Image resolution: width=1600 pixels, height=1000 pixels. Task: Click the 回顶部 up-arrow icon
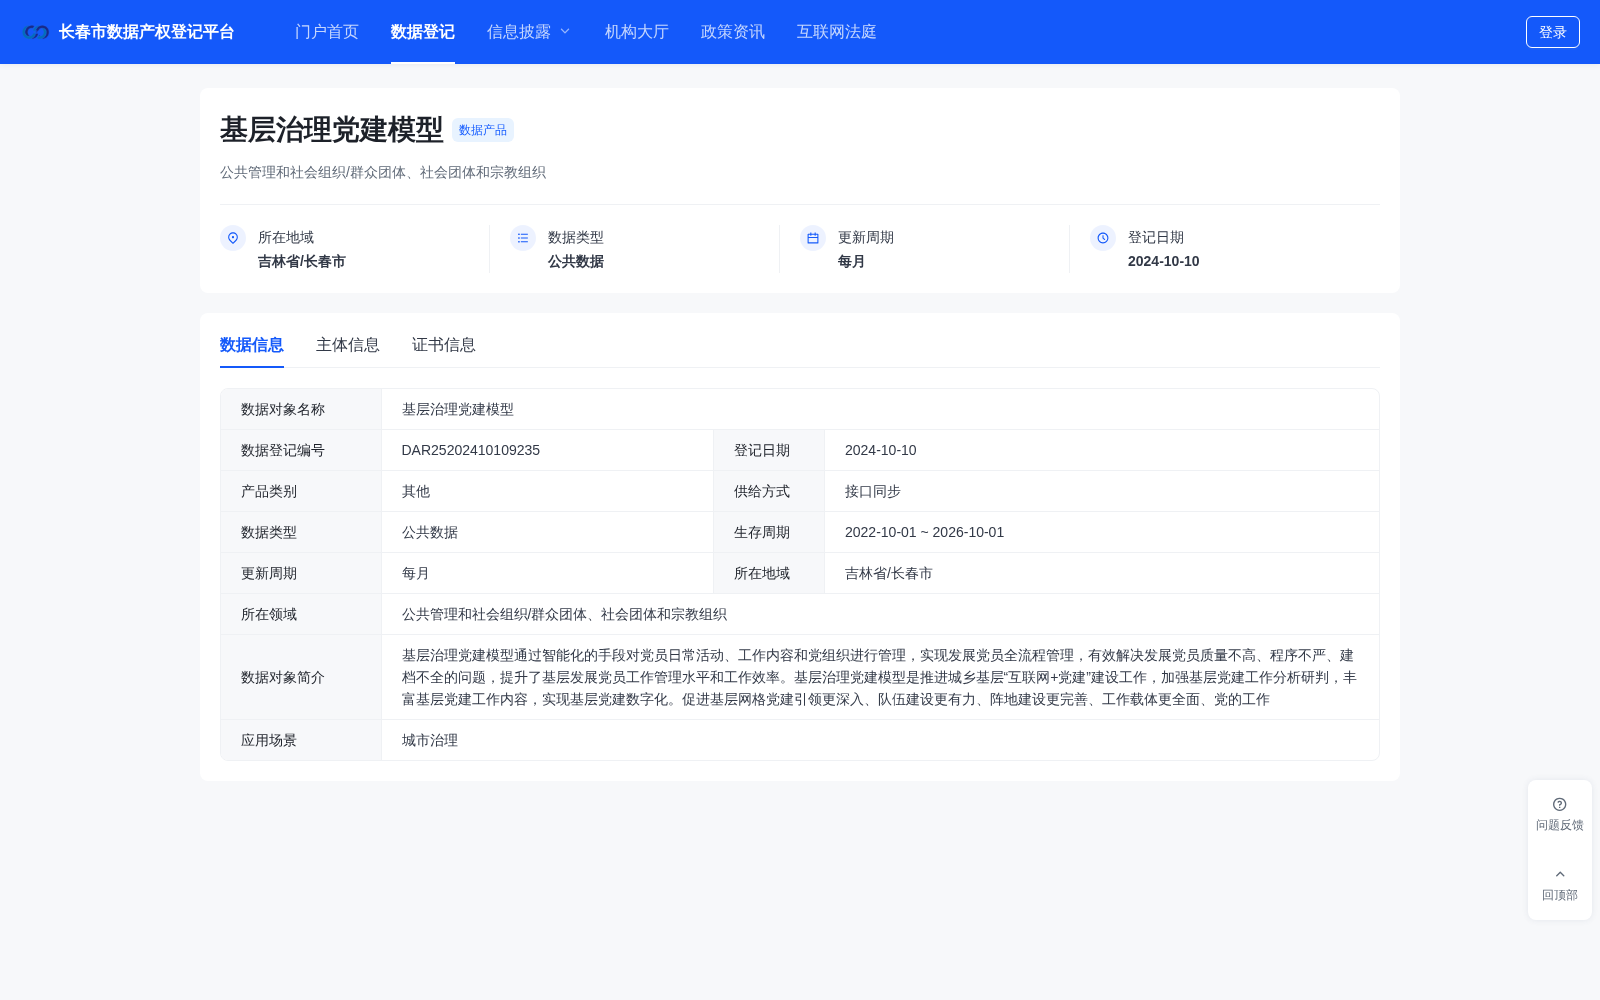[x=1560, y=874]
